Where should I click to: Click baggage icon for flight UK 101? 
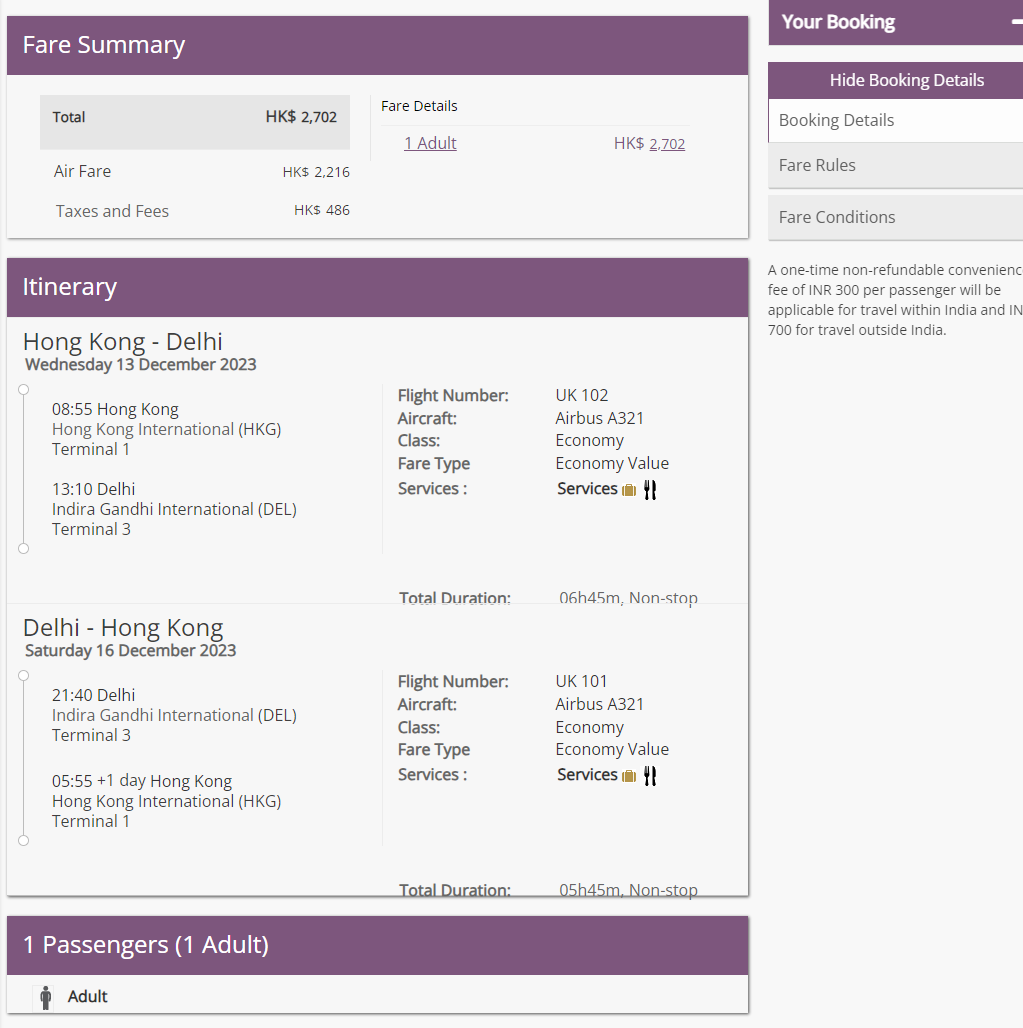click(x=629, y=776)
